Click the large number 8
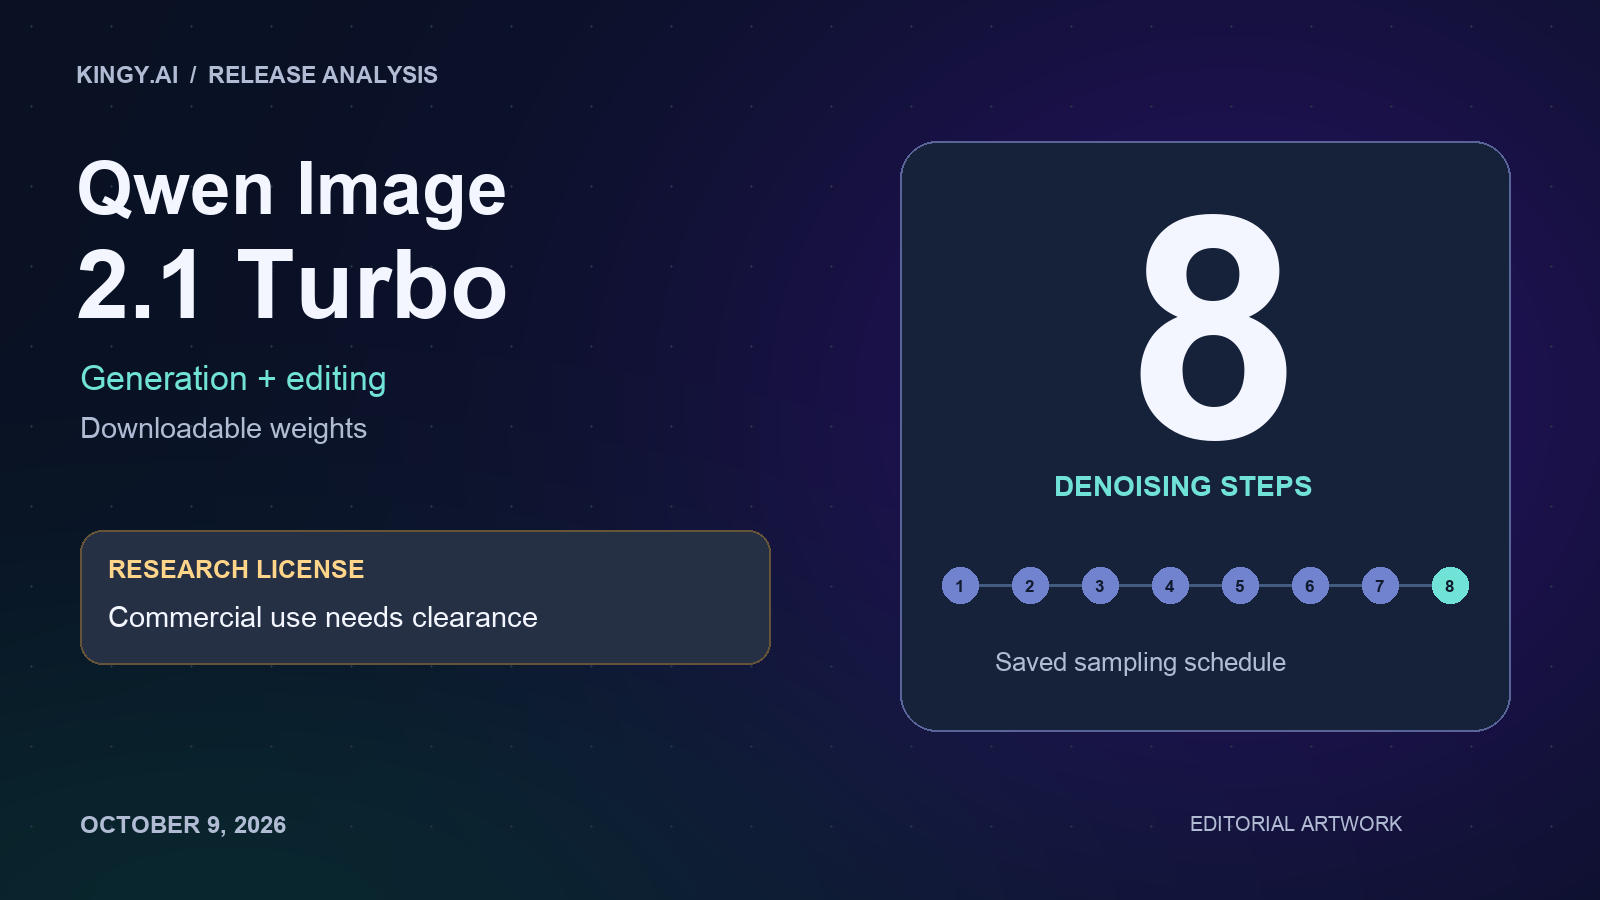The height and width of the screenshot is (900, 1600). coord(1214,327)
